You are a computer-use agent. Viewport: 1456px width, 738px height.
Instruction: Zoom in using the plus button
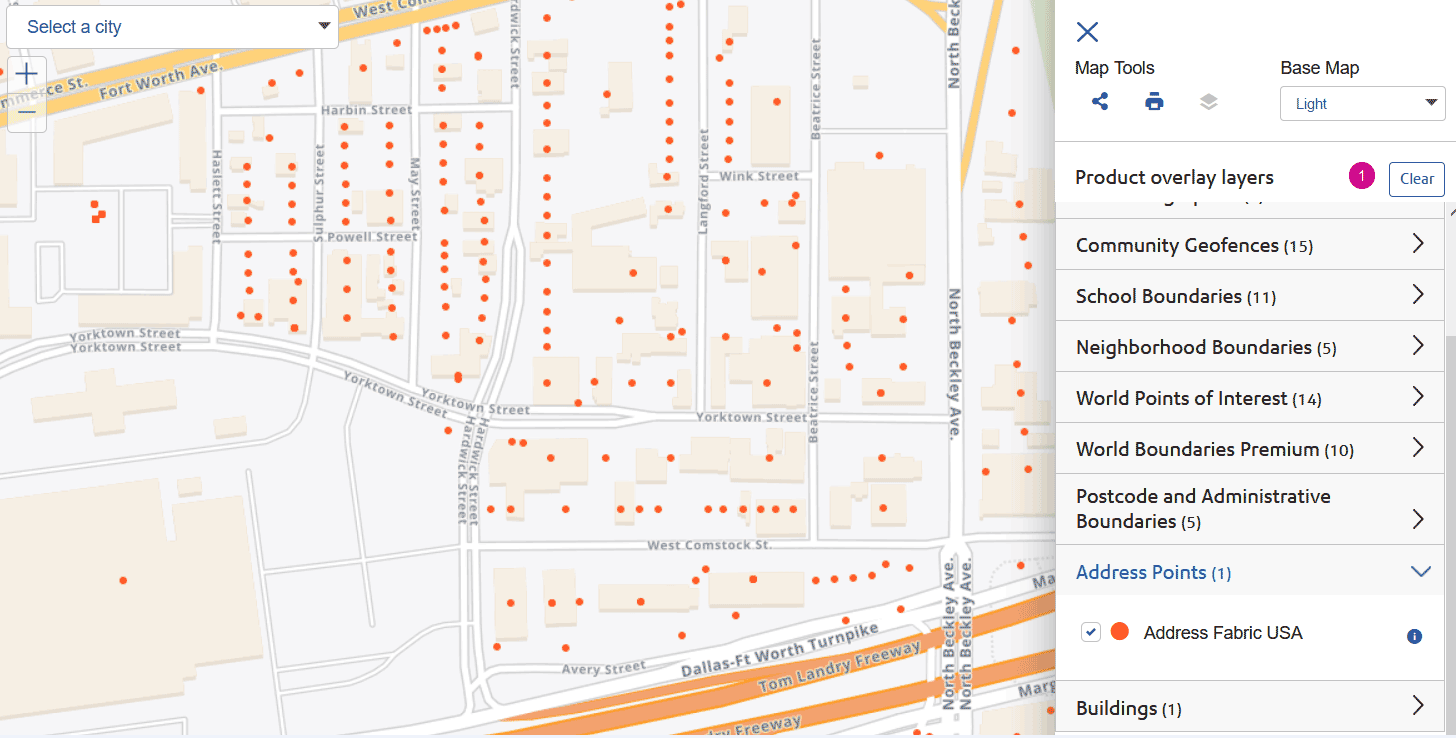(x=26, y=72)
